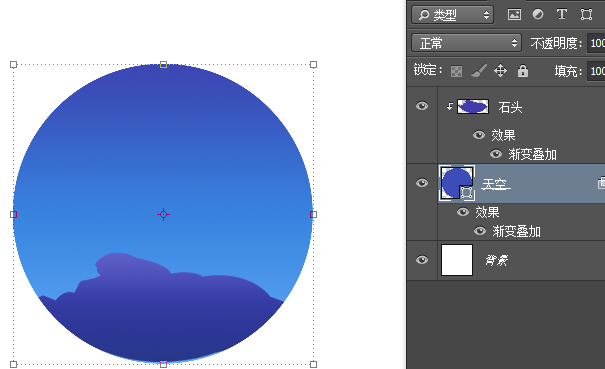Viewport: 605px width, 369px height.
Task: Click the 填充 fill value field
Action: point(596,71)
